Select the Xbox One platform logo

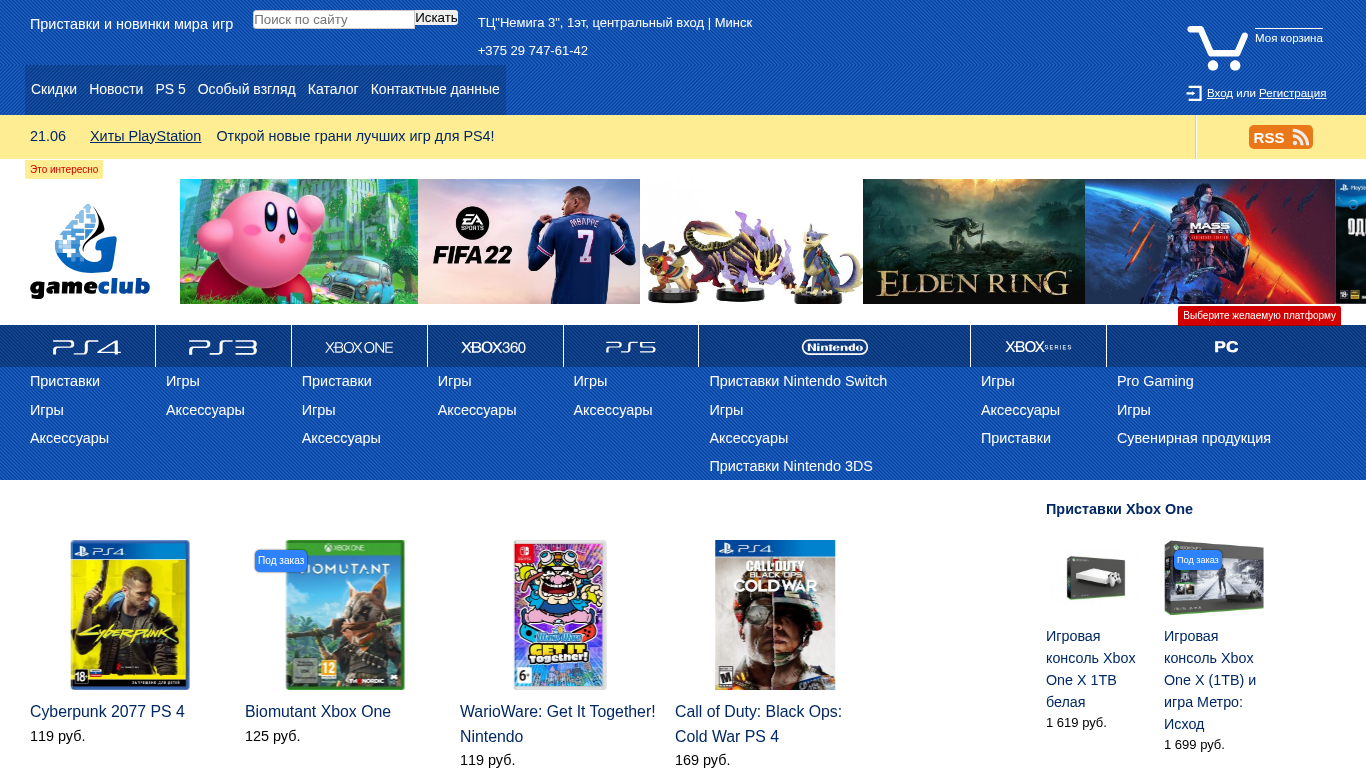click(359, 347)
